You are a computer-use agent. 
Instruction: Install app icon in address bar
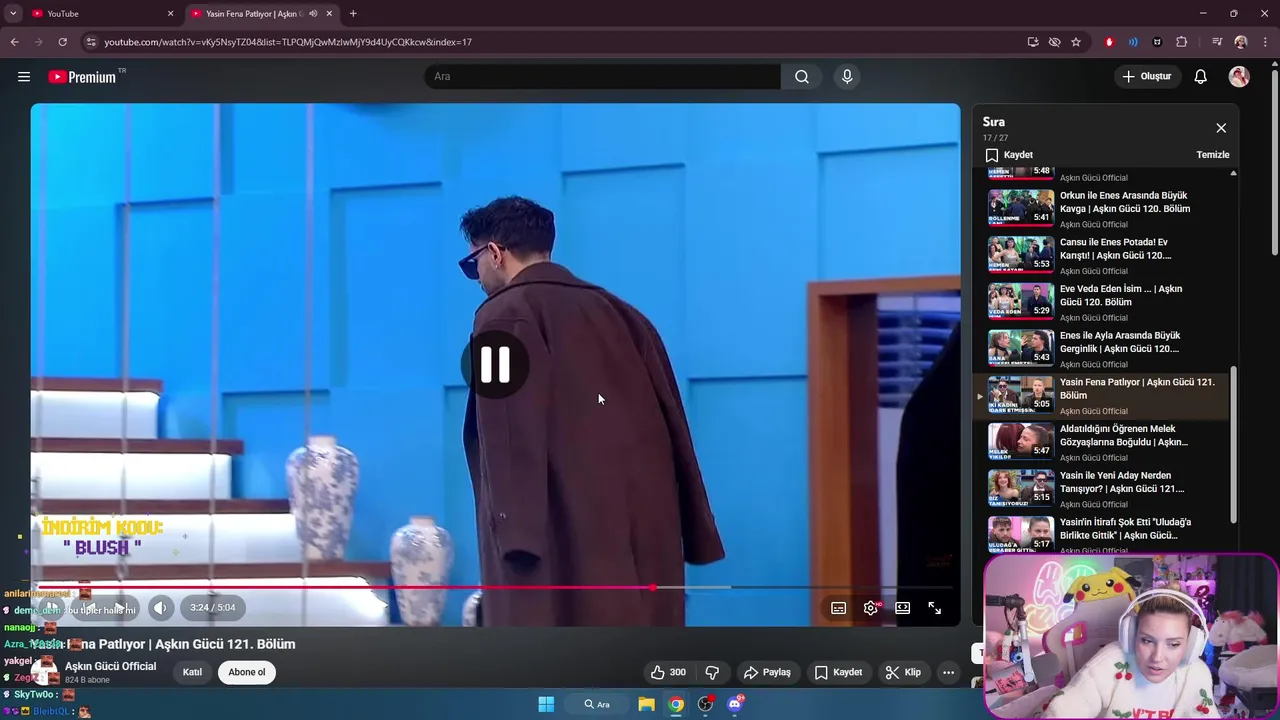pyautogui.click(x=1033, y=42)
